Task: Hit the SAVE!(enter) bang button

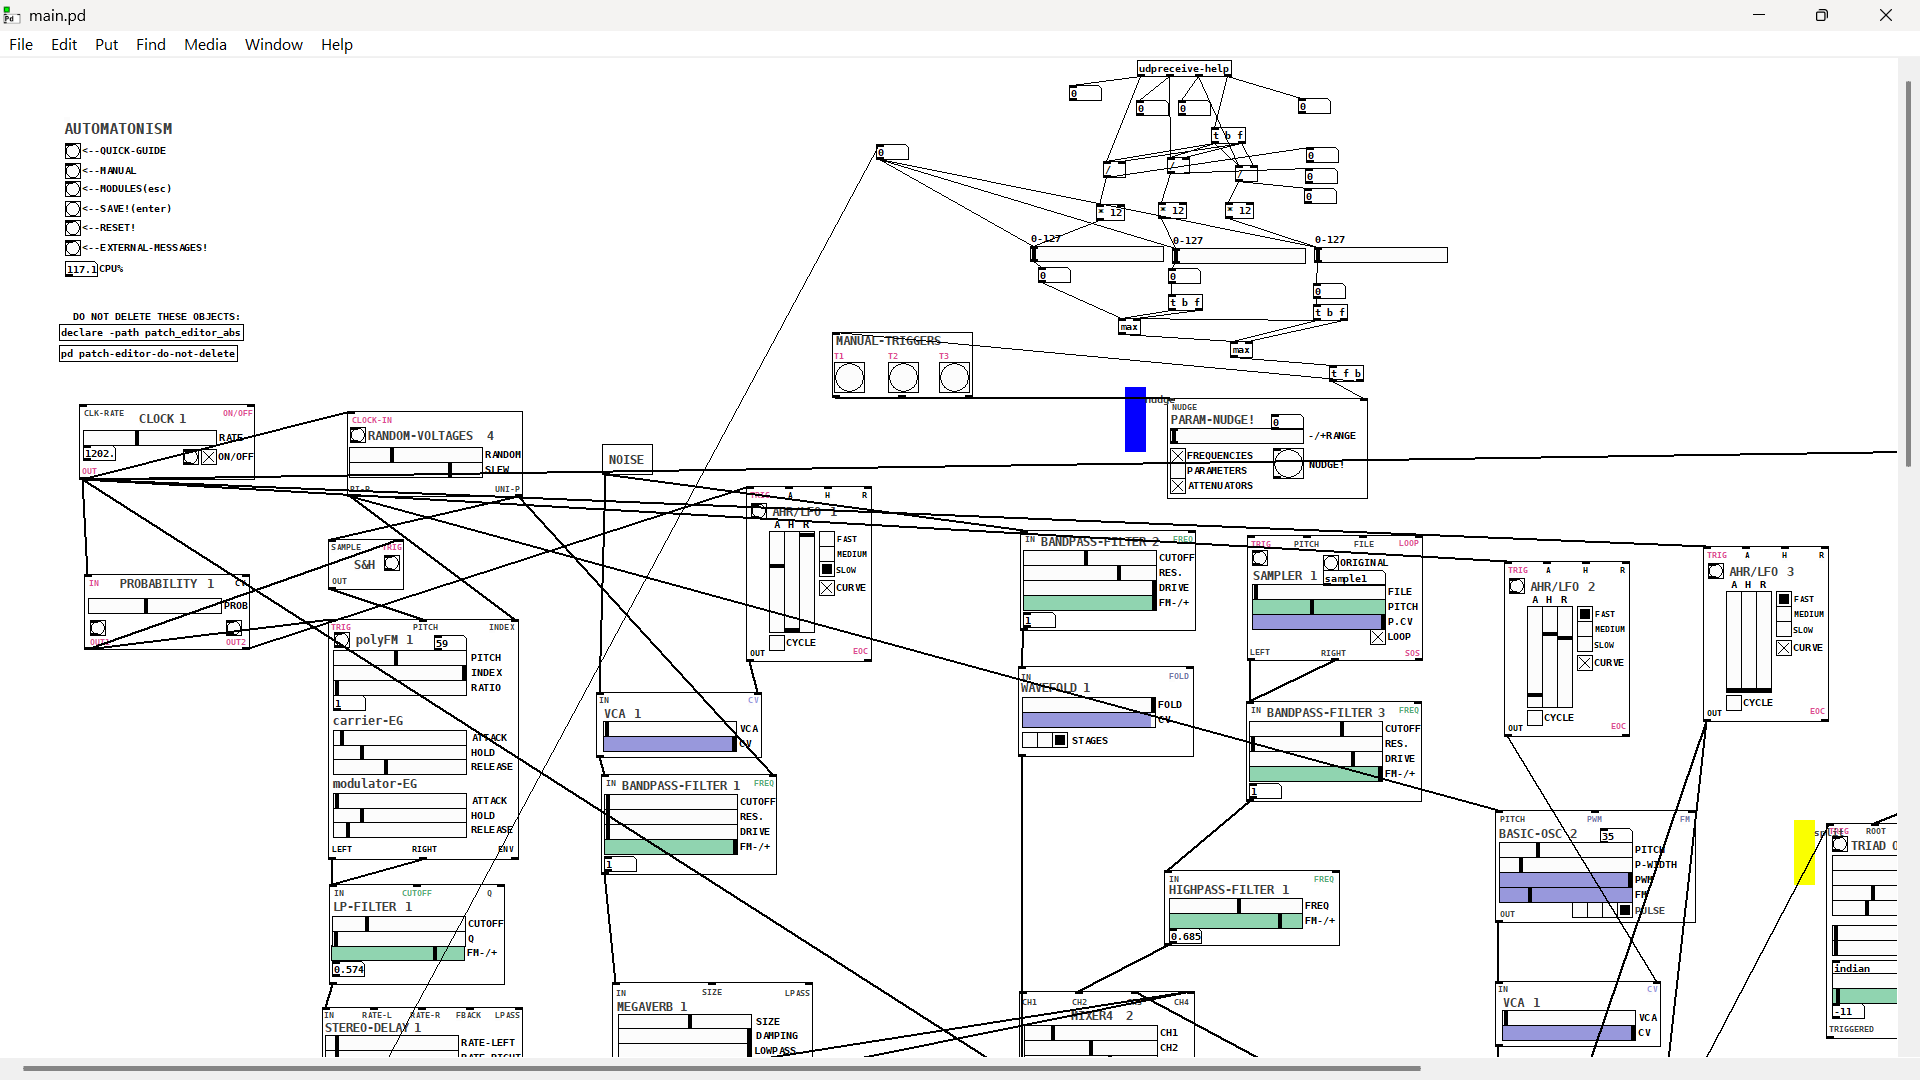Action: (73, 209)
